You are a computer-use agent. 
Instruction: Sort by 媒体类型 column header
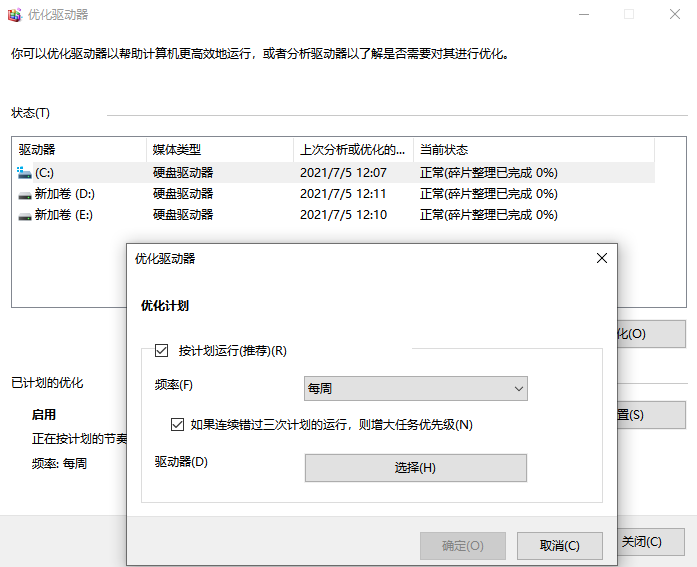(x=220, y=150)
